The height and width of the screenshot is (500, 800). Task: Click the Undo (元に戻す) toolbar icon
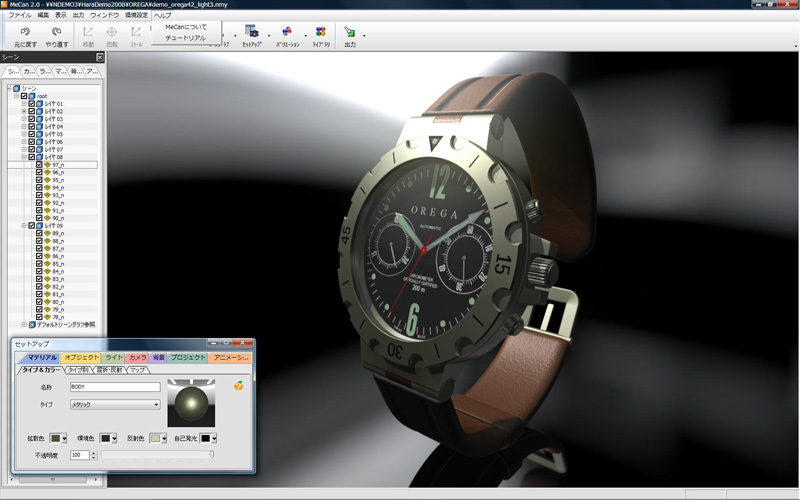coord(26,32)
